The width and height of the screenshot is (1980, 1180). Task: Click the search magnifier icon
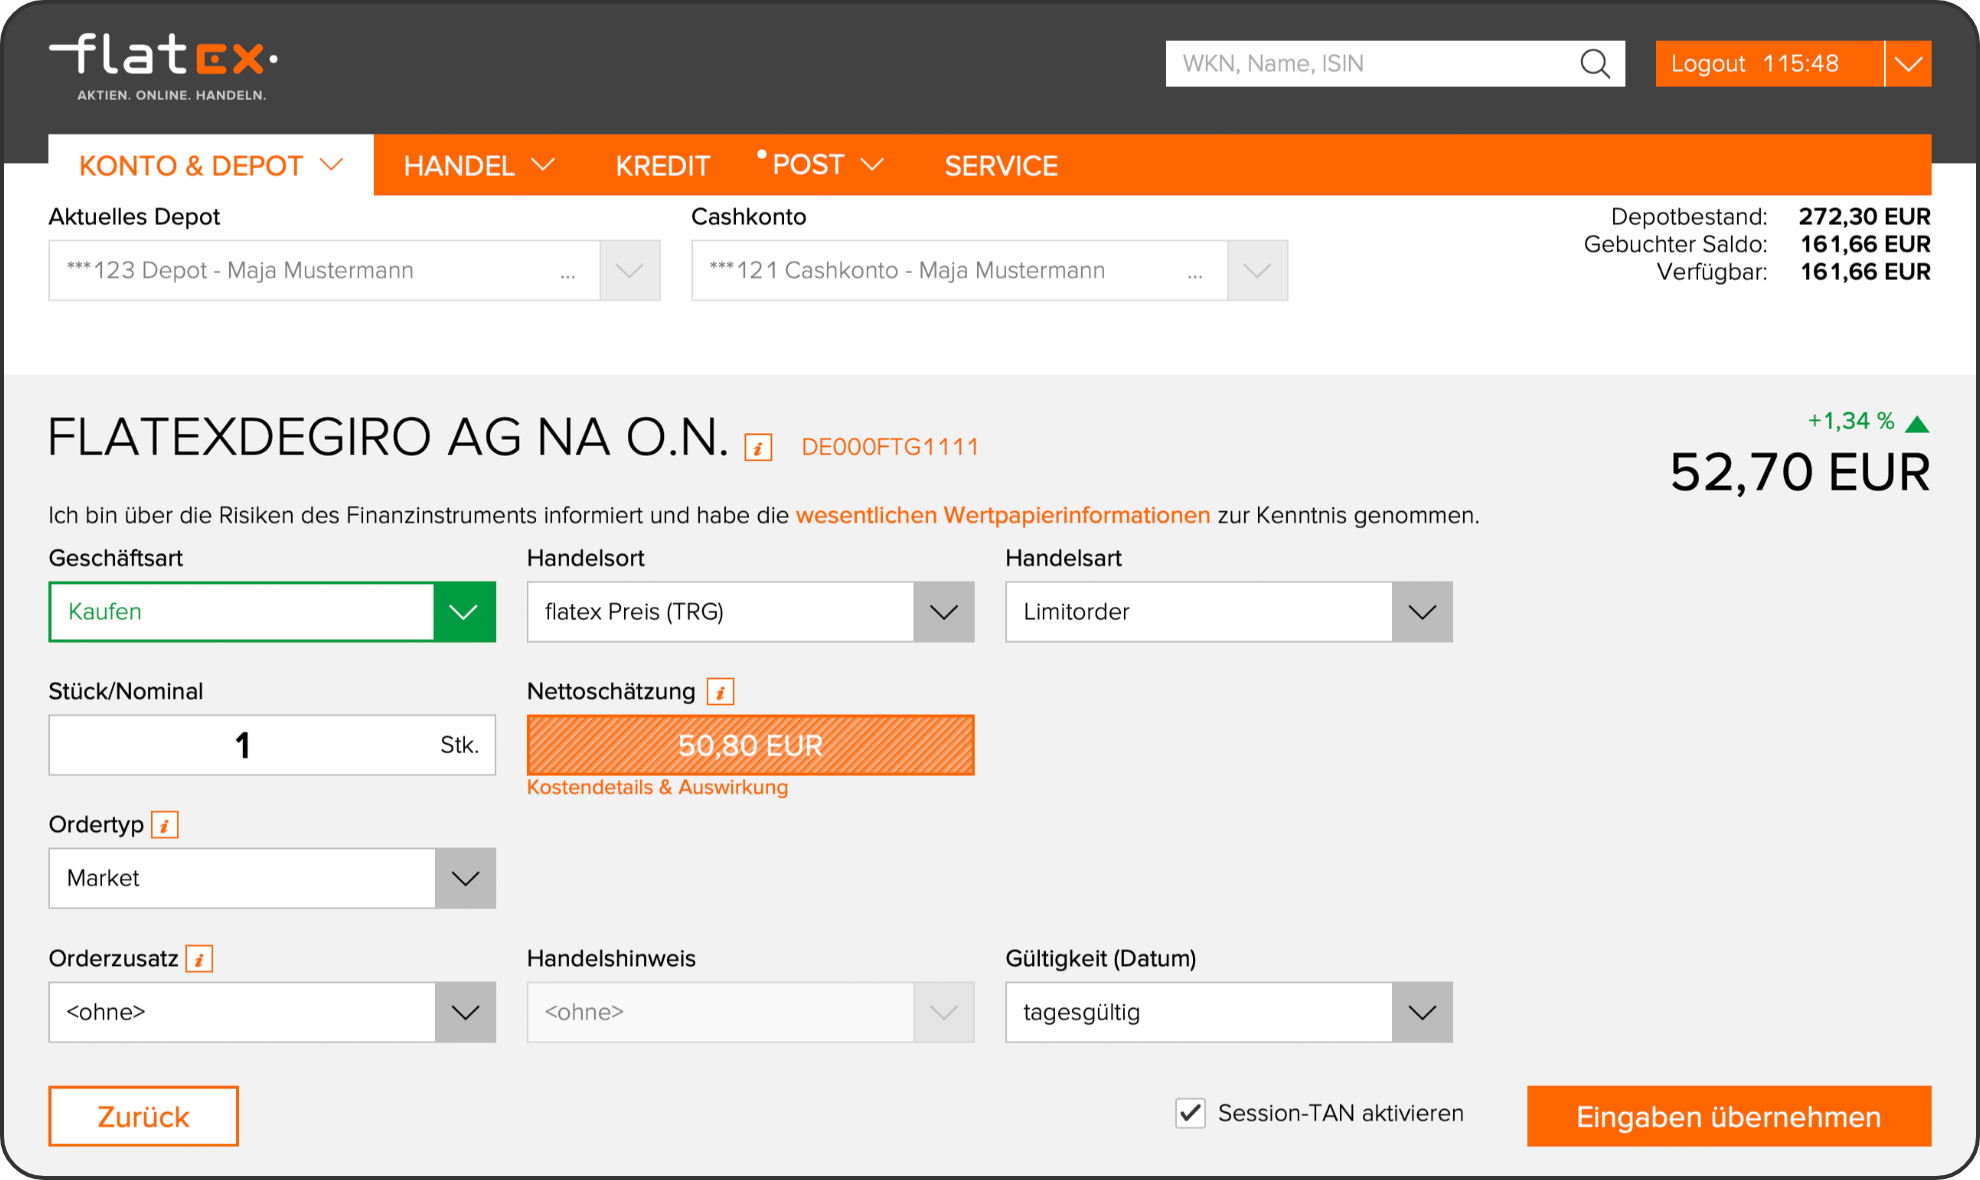tap(1594, 64)
